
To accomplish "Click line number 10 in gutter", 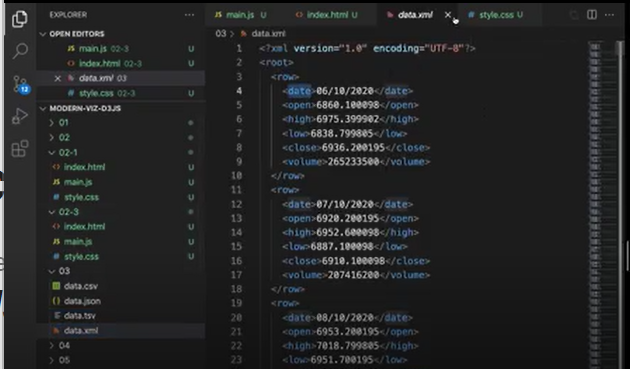I will pyautogui.click(x=237, y=176).
